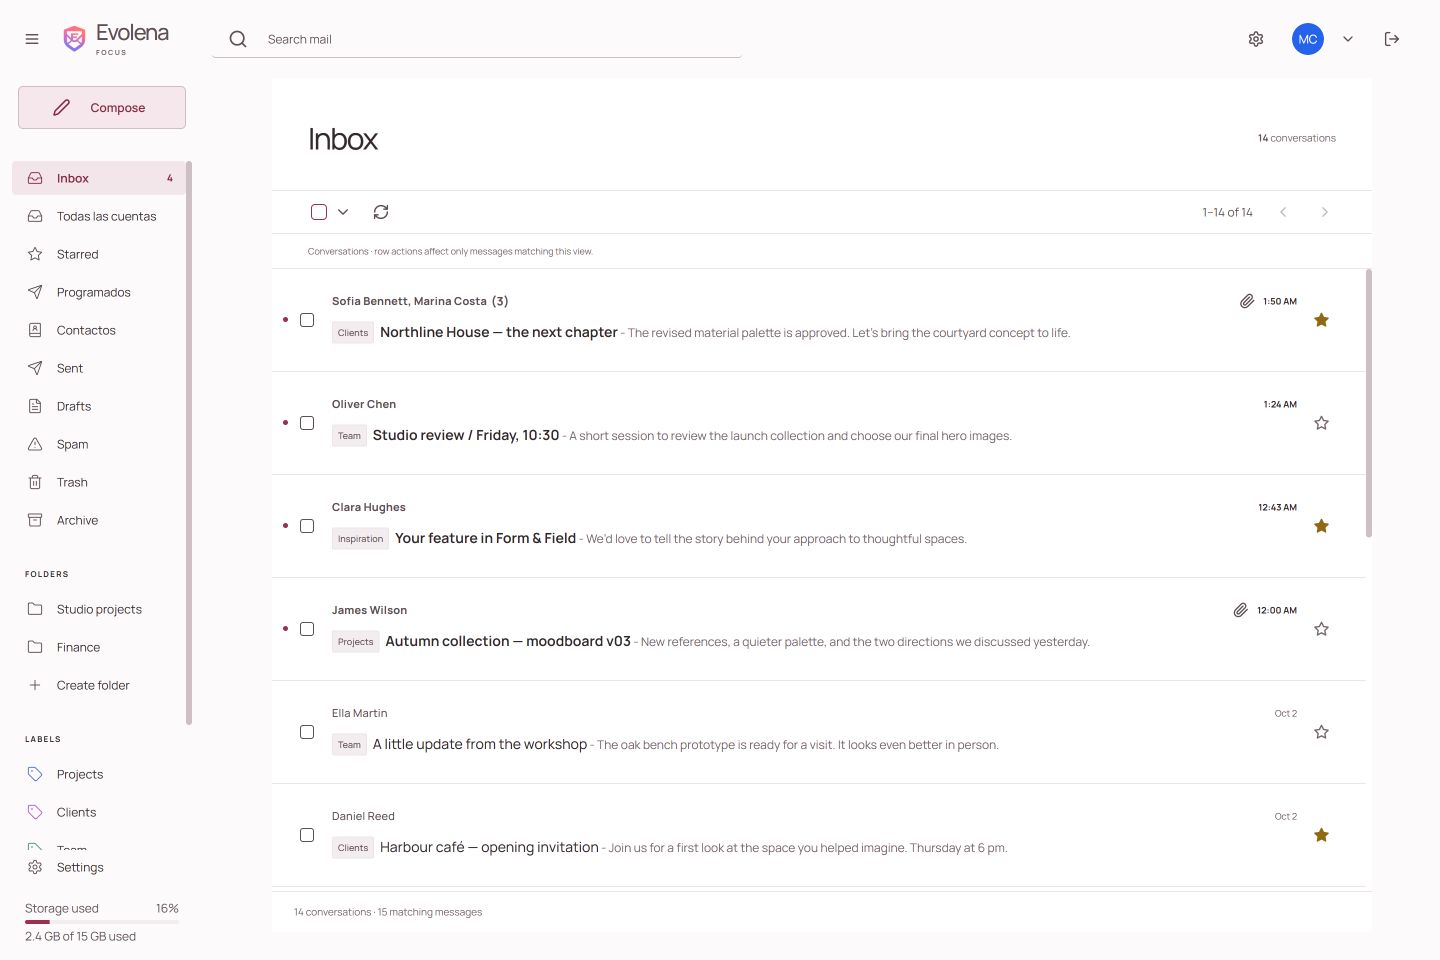Open the Inbox folder

[99, 178]
